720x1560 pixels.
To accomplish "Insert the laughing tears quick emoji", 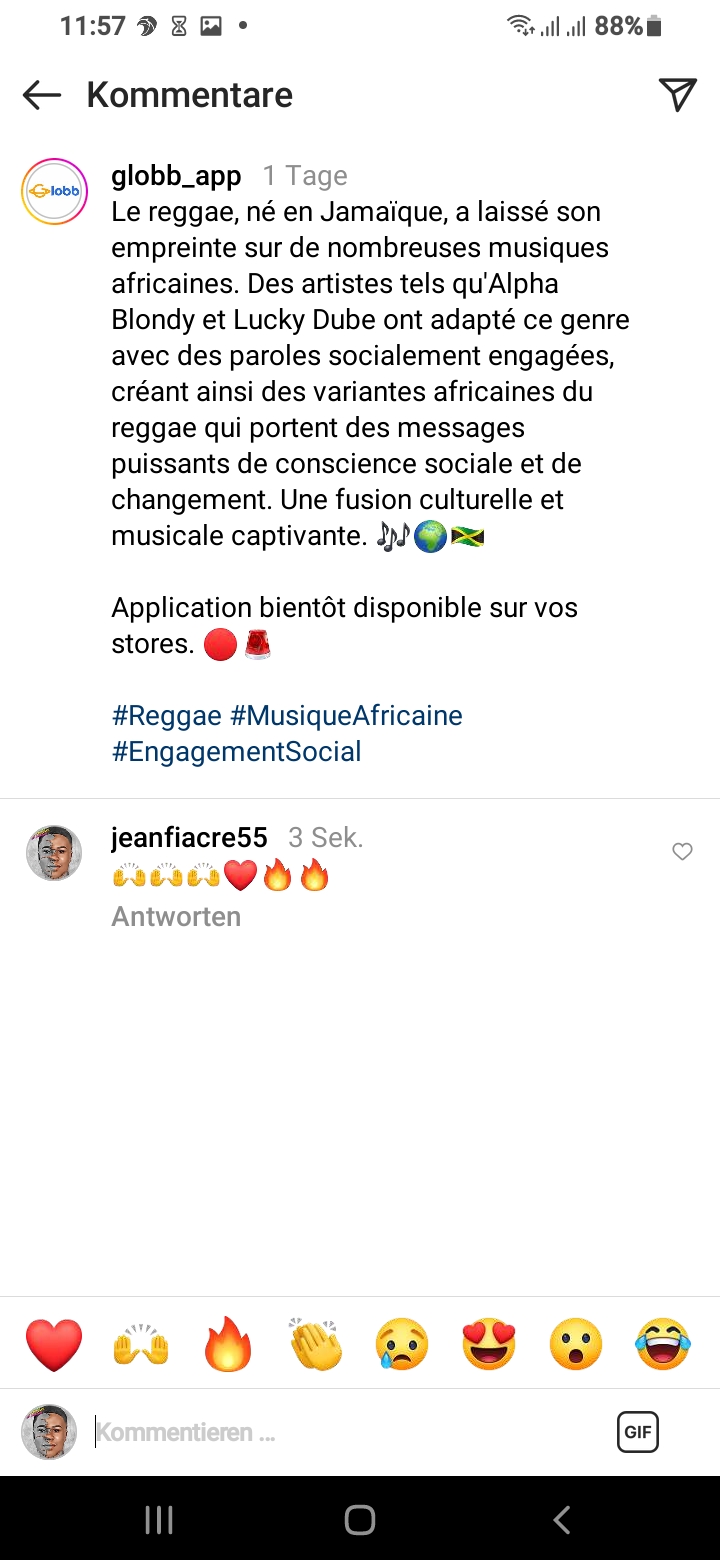I will pos(663,1344).
